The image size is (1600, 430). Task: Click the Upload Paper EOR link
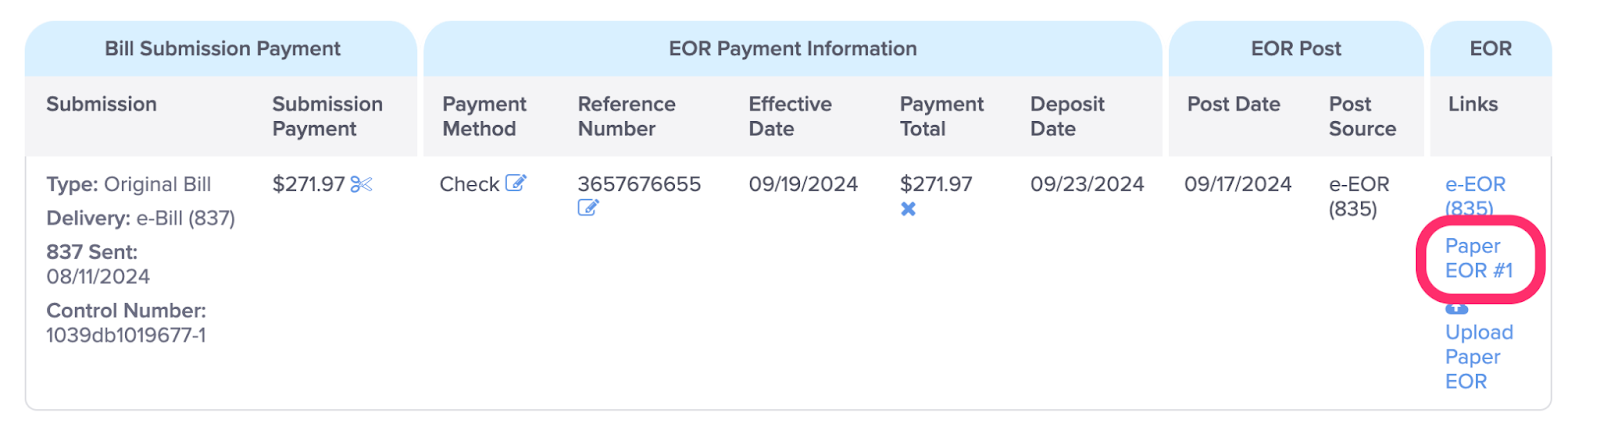(x=1479, y=357)
